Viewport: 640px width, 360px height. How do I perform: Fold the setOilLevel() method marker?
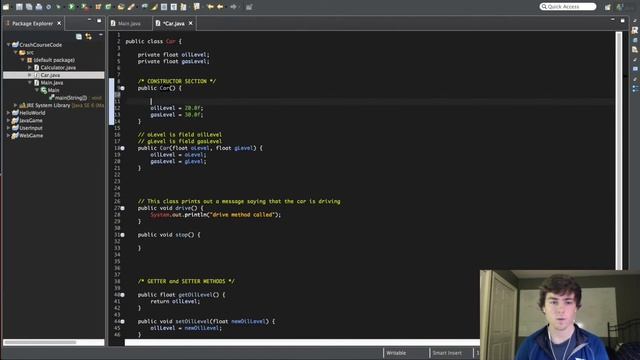pyautogui.click(x=122, y=321)
